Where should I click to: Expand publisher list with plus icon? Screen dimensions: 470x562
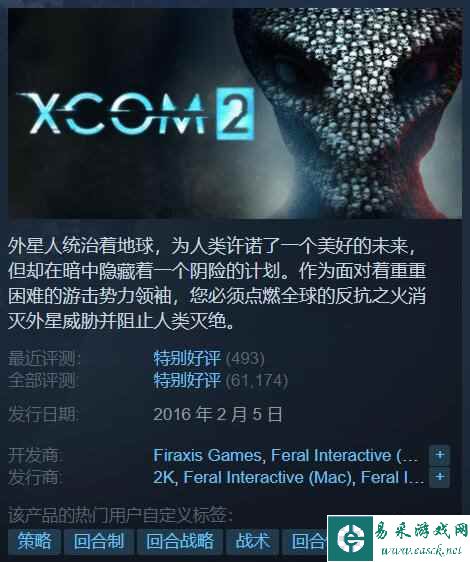[x=440, y=477]
